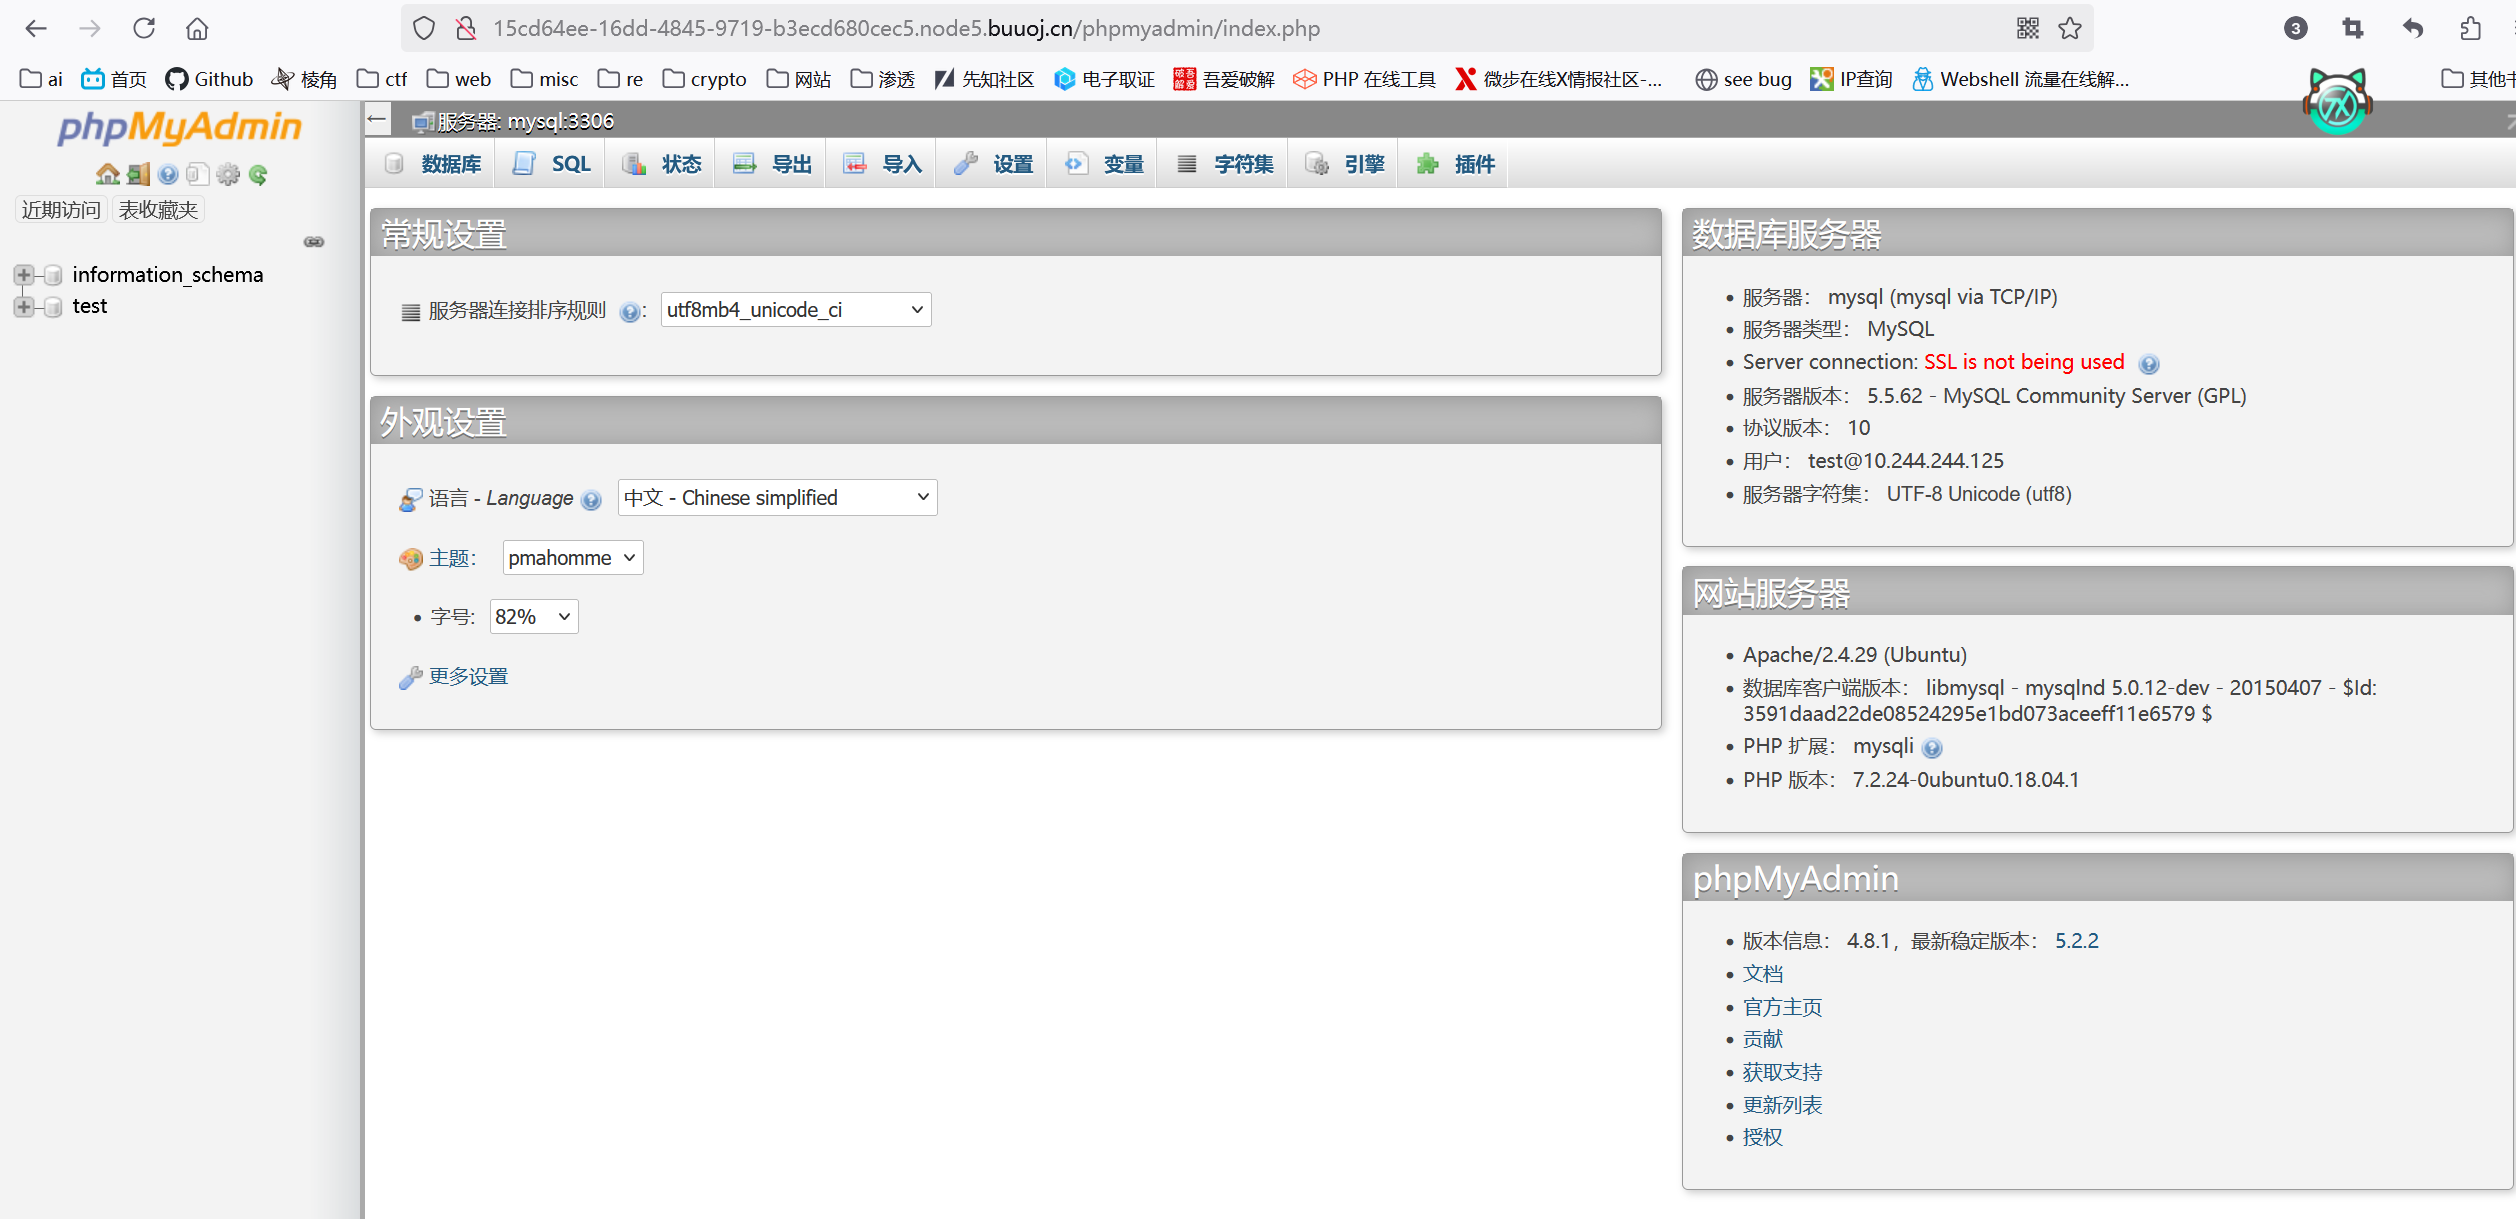The width and height of the screenshot is (2516, 1219).
Task: Click the 贡献 contribute link
Action: pyautogui.click(x=1763, y=1039)
